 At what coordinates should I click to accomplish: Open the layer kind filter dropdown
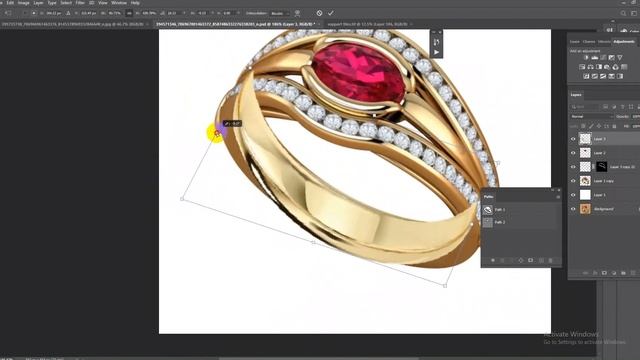(x=586, y=107)
